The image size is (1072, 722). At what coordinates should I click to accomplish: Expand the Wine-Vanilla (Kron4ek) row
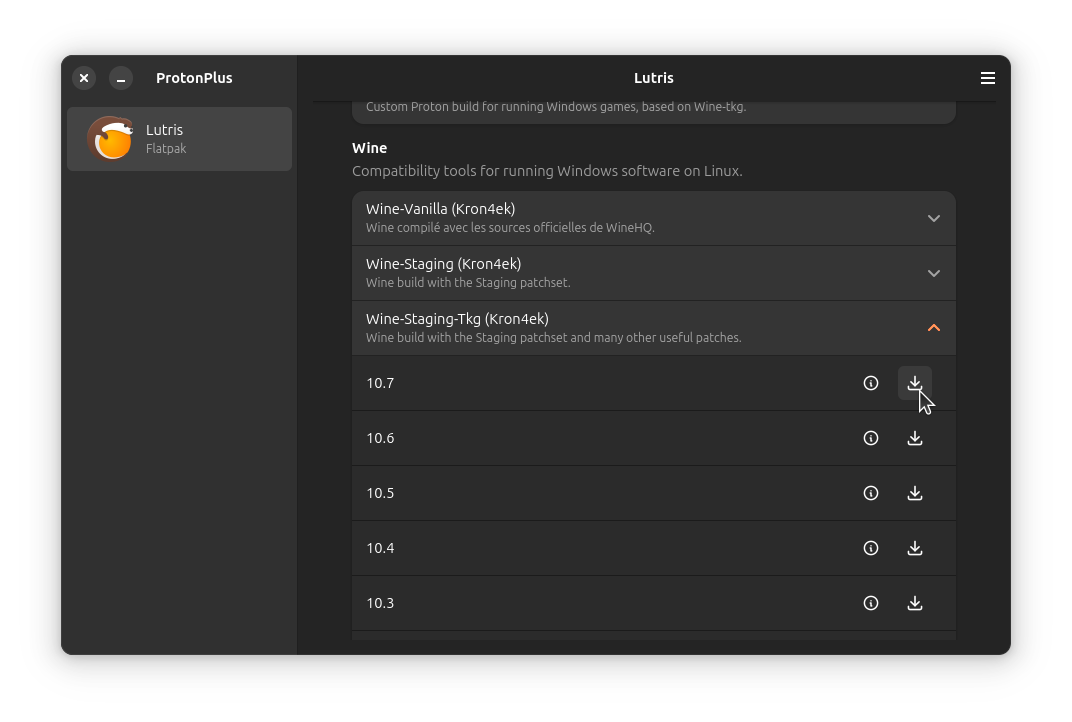click(x=654, y=218)
